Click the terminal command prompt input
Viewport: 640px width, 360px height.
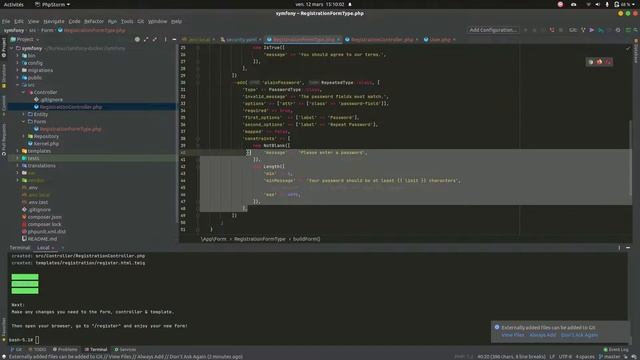pos(37,340)
